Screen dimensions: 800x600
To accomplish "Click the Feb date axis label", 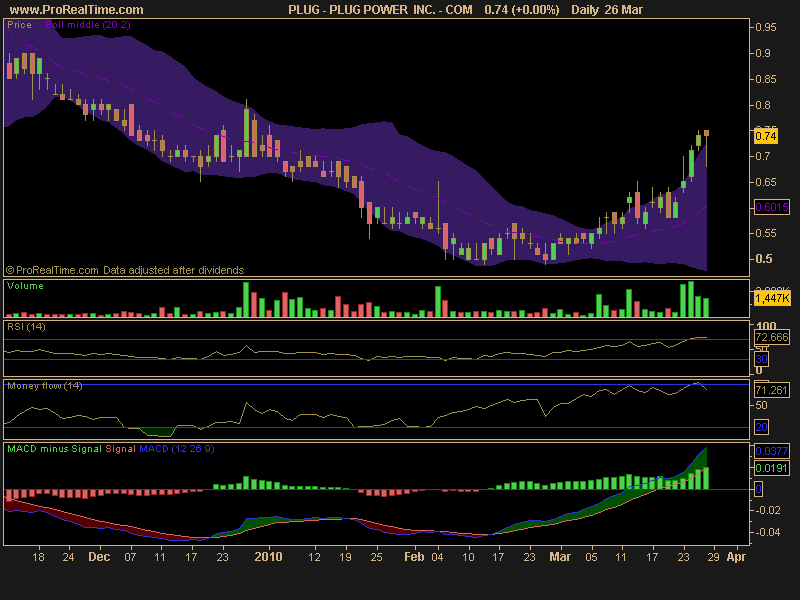I will point(414,557).
